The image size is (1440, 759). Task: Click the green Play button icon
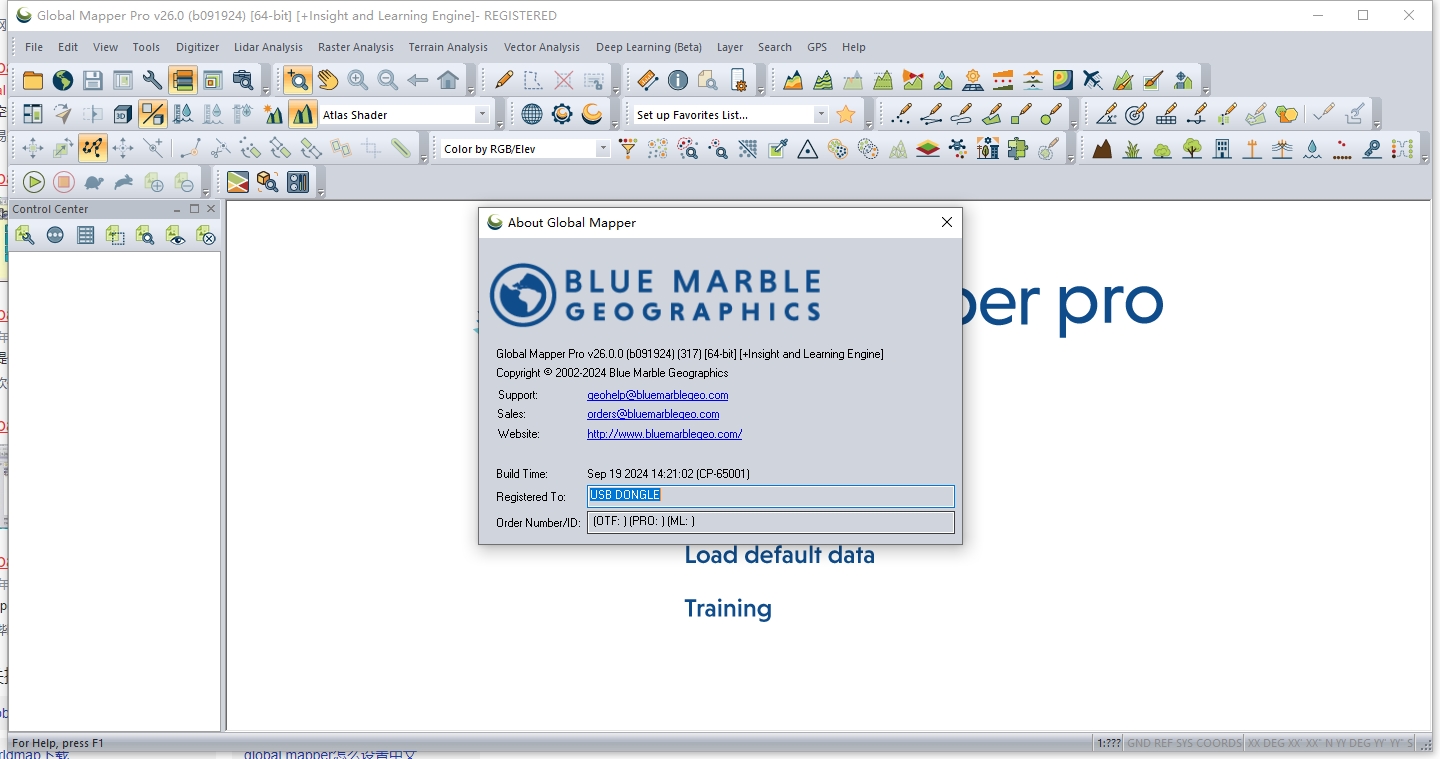pyautogui.click(x=34, y=182)
